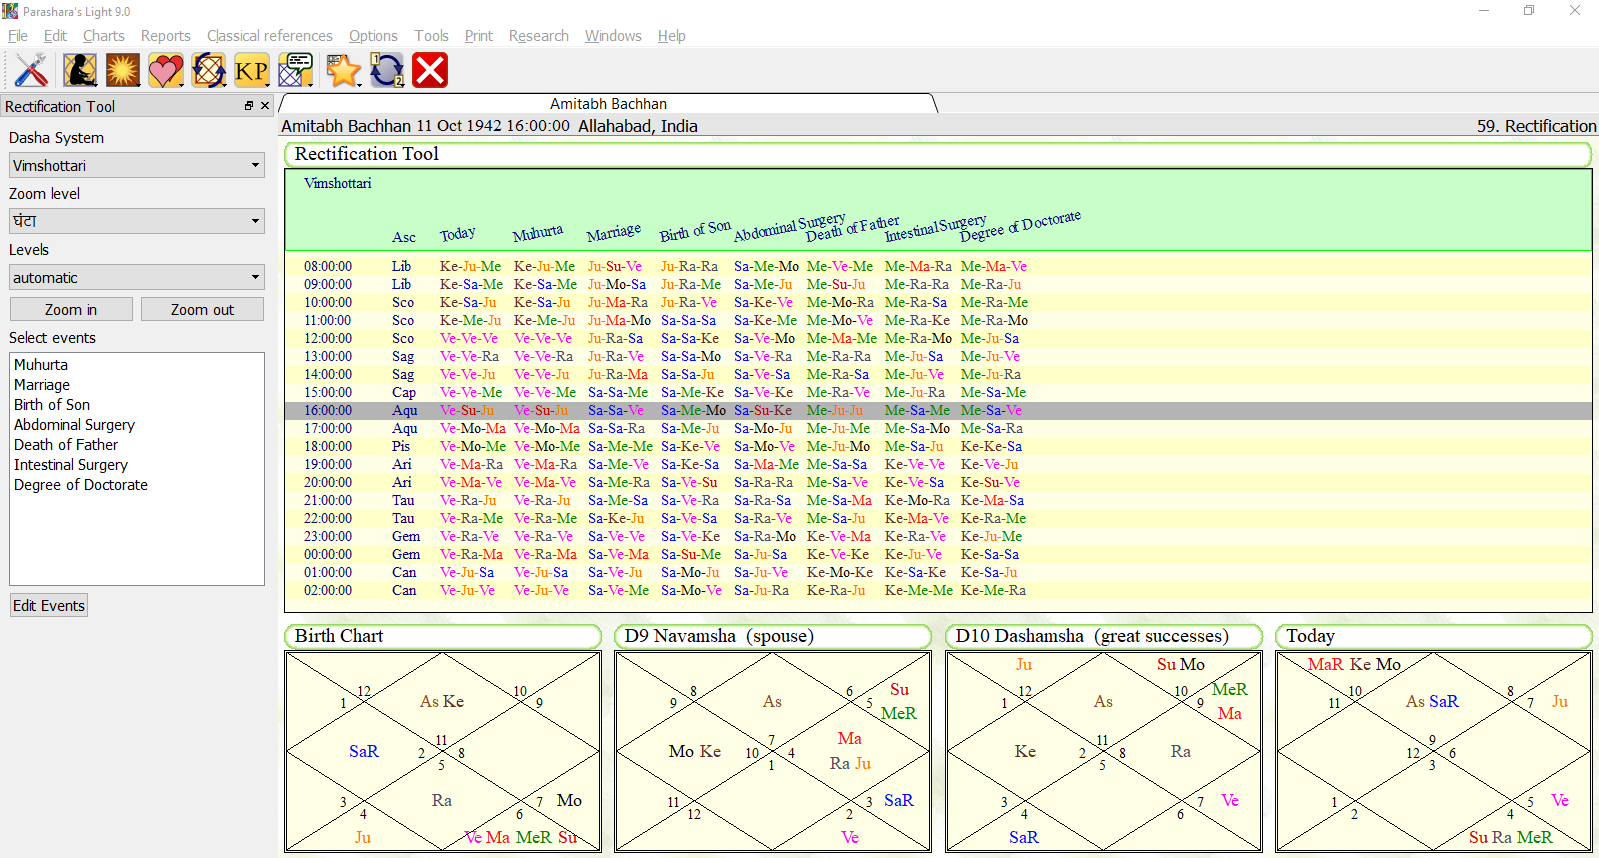The width and height of the screenshot is (1599, 858).
Task: Open the Help menu
Action: pos(672,36)
